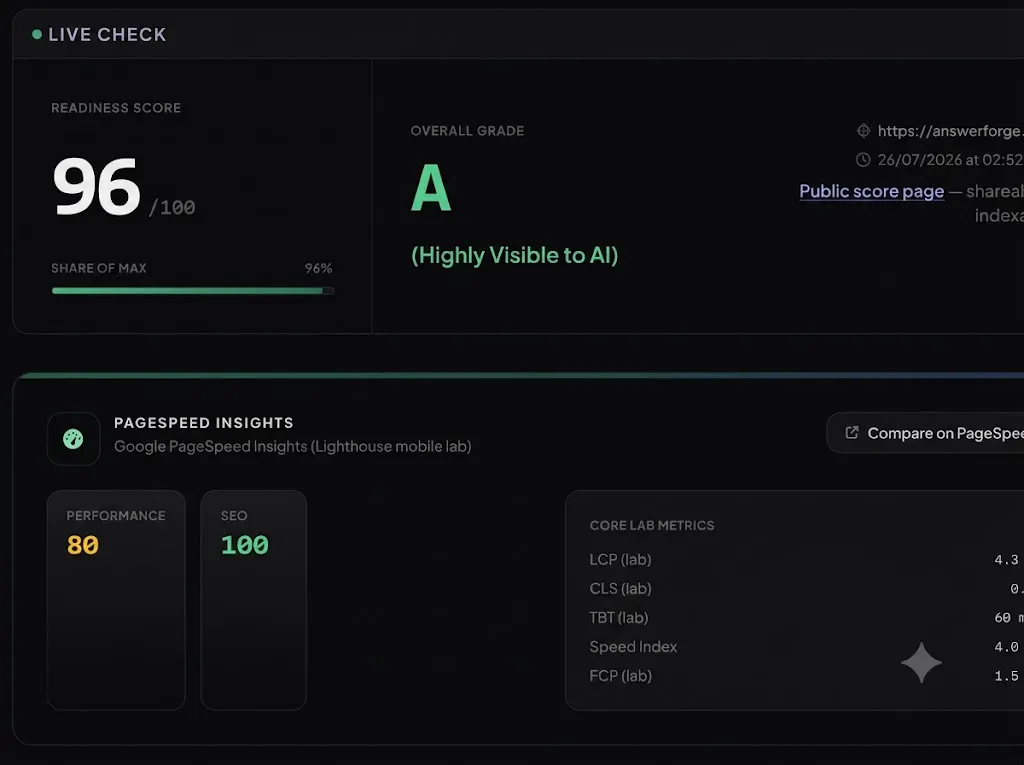The width and height of the screenshot is (1024, 765).
Task: Click the overall grade A letter
Action: pos(431,187)
